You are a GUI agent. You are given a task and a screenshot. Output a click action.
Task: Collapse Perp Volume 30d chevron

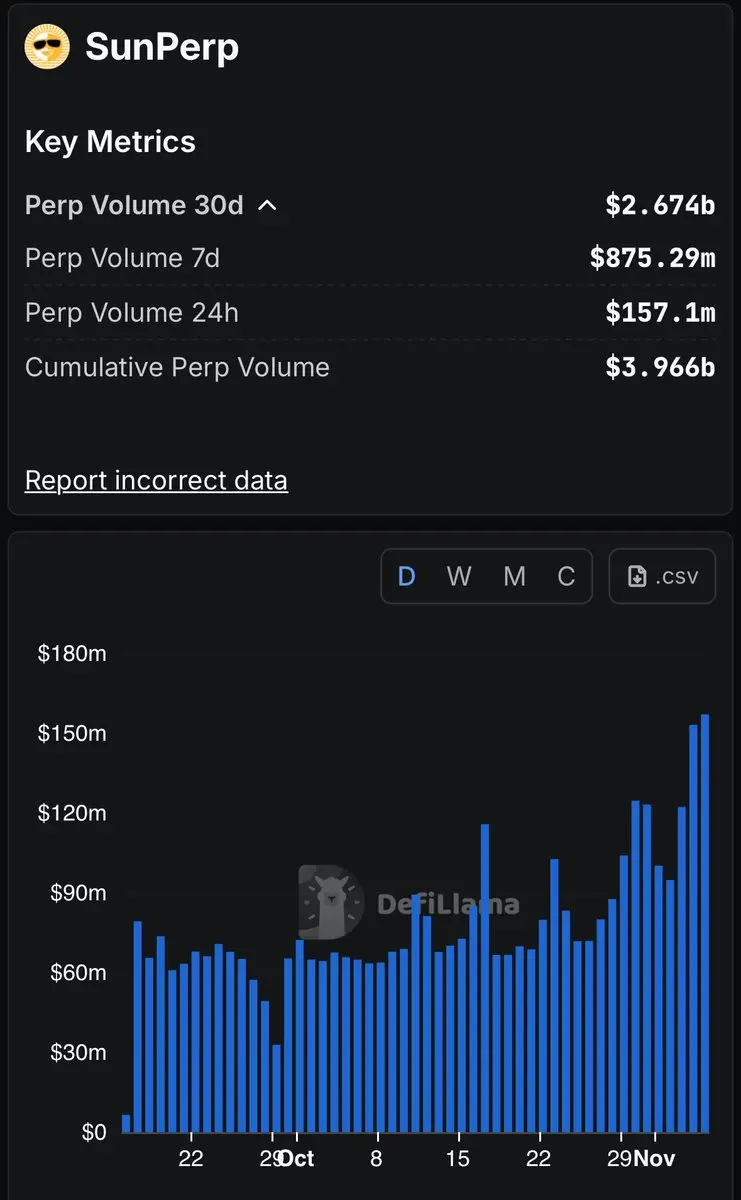[x=267, y=206]
